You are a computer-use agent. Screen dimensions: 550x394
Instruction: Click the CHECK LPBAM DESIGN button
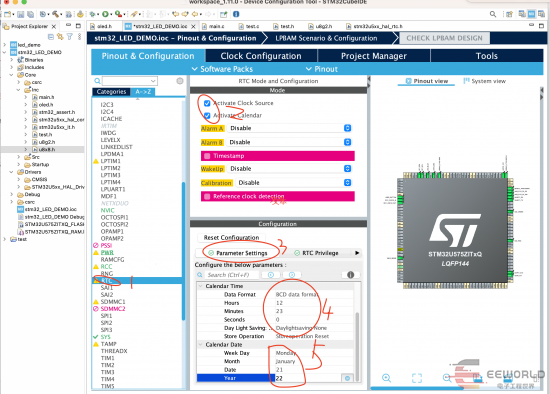(x=444, y=38)
